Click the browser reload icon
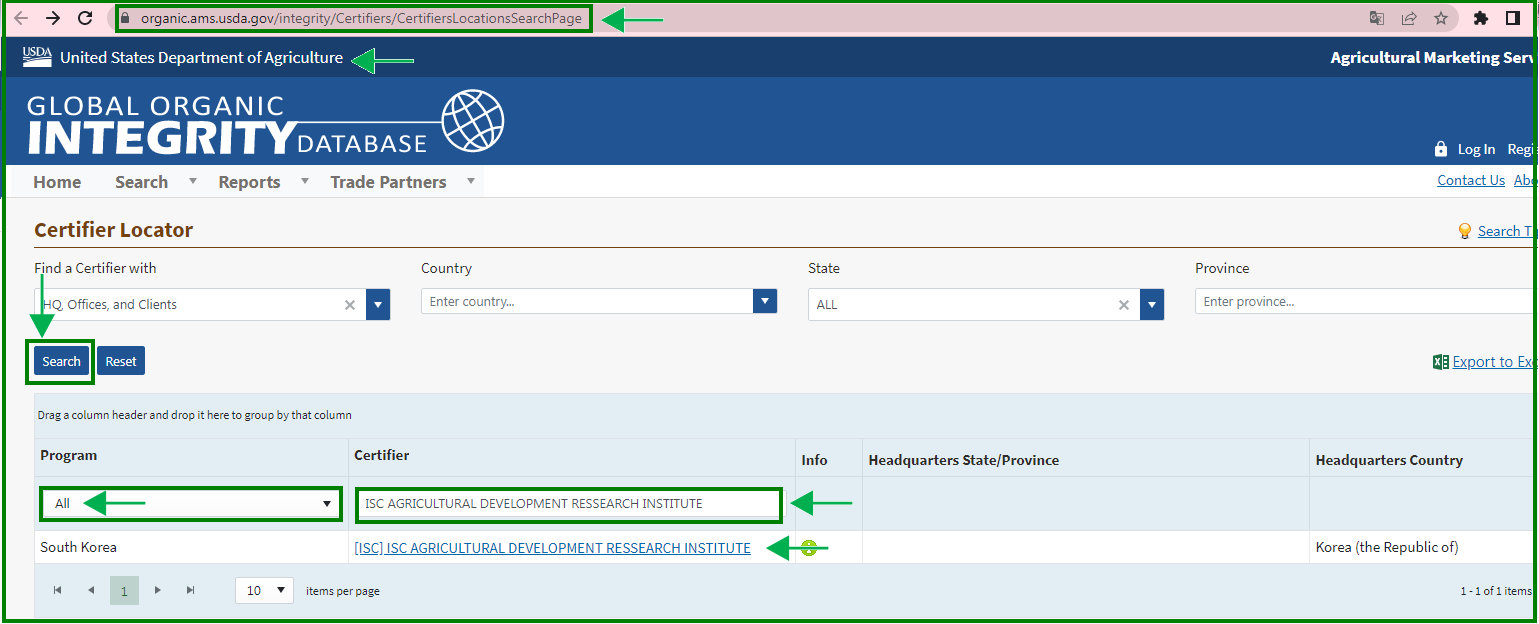 [x=85, y=18]
